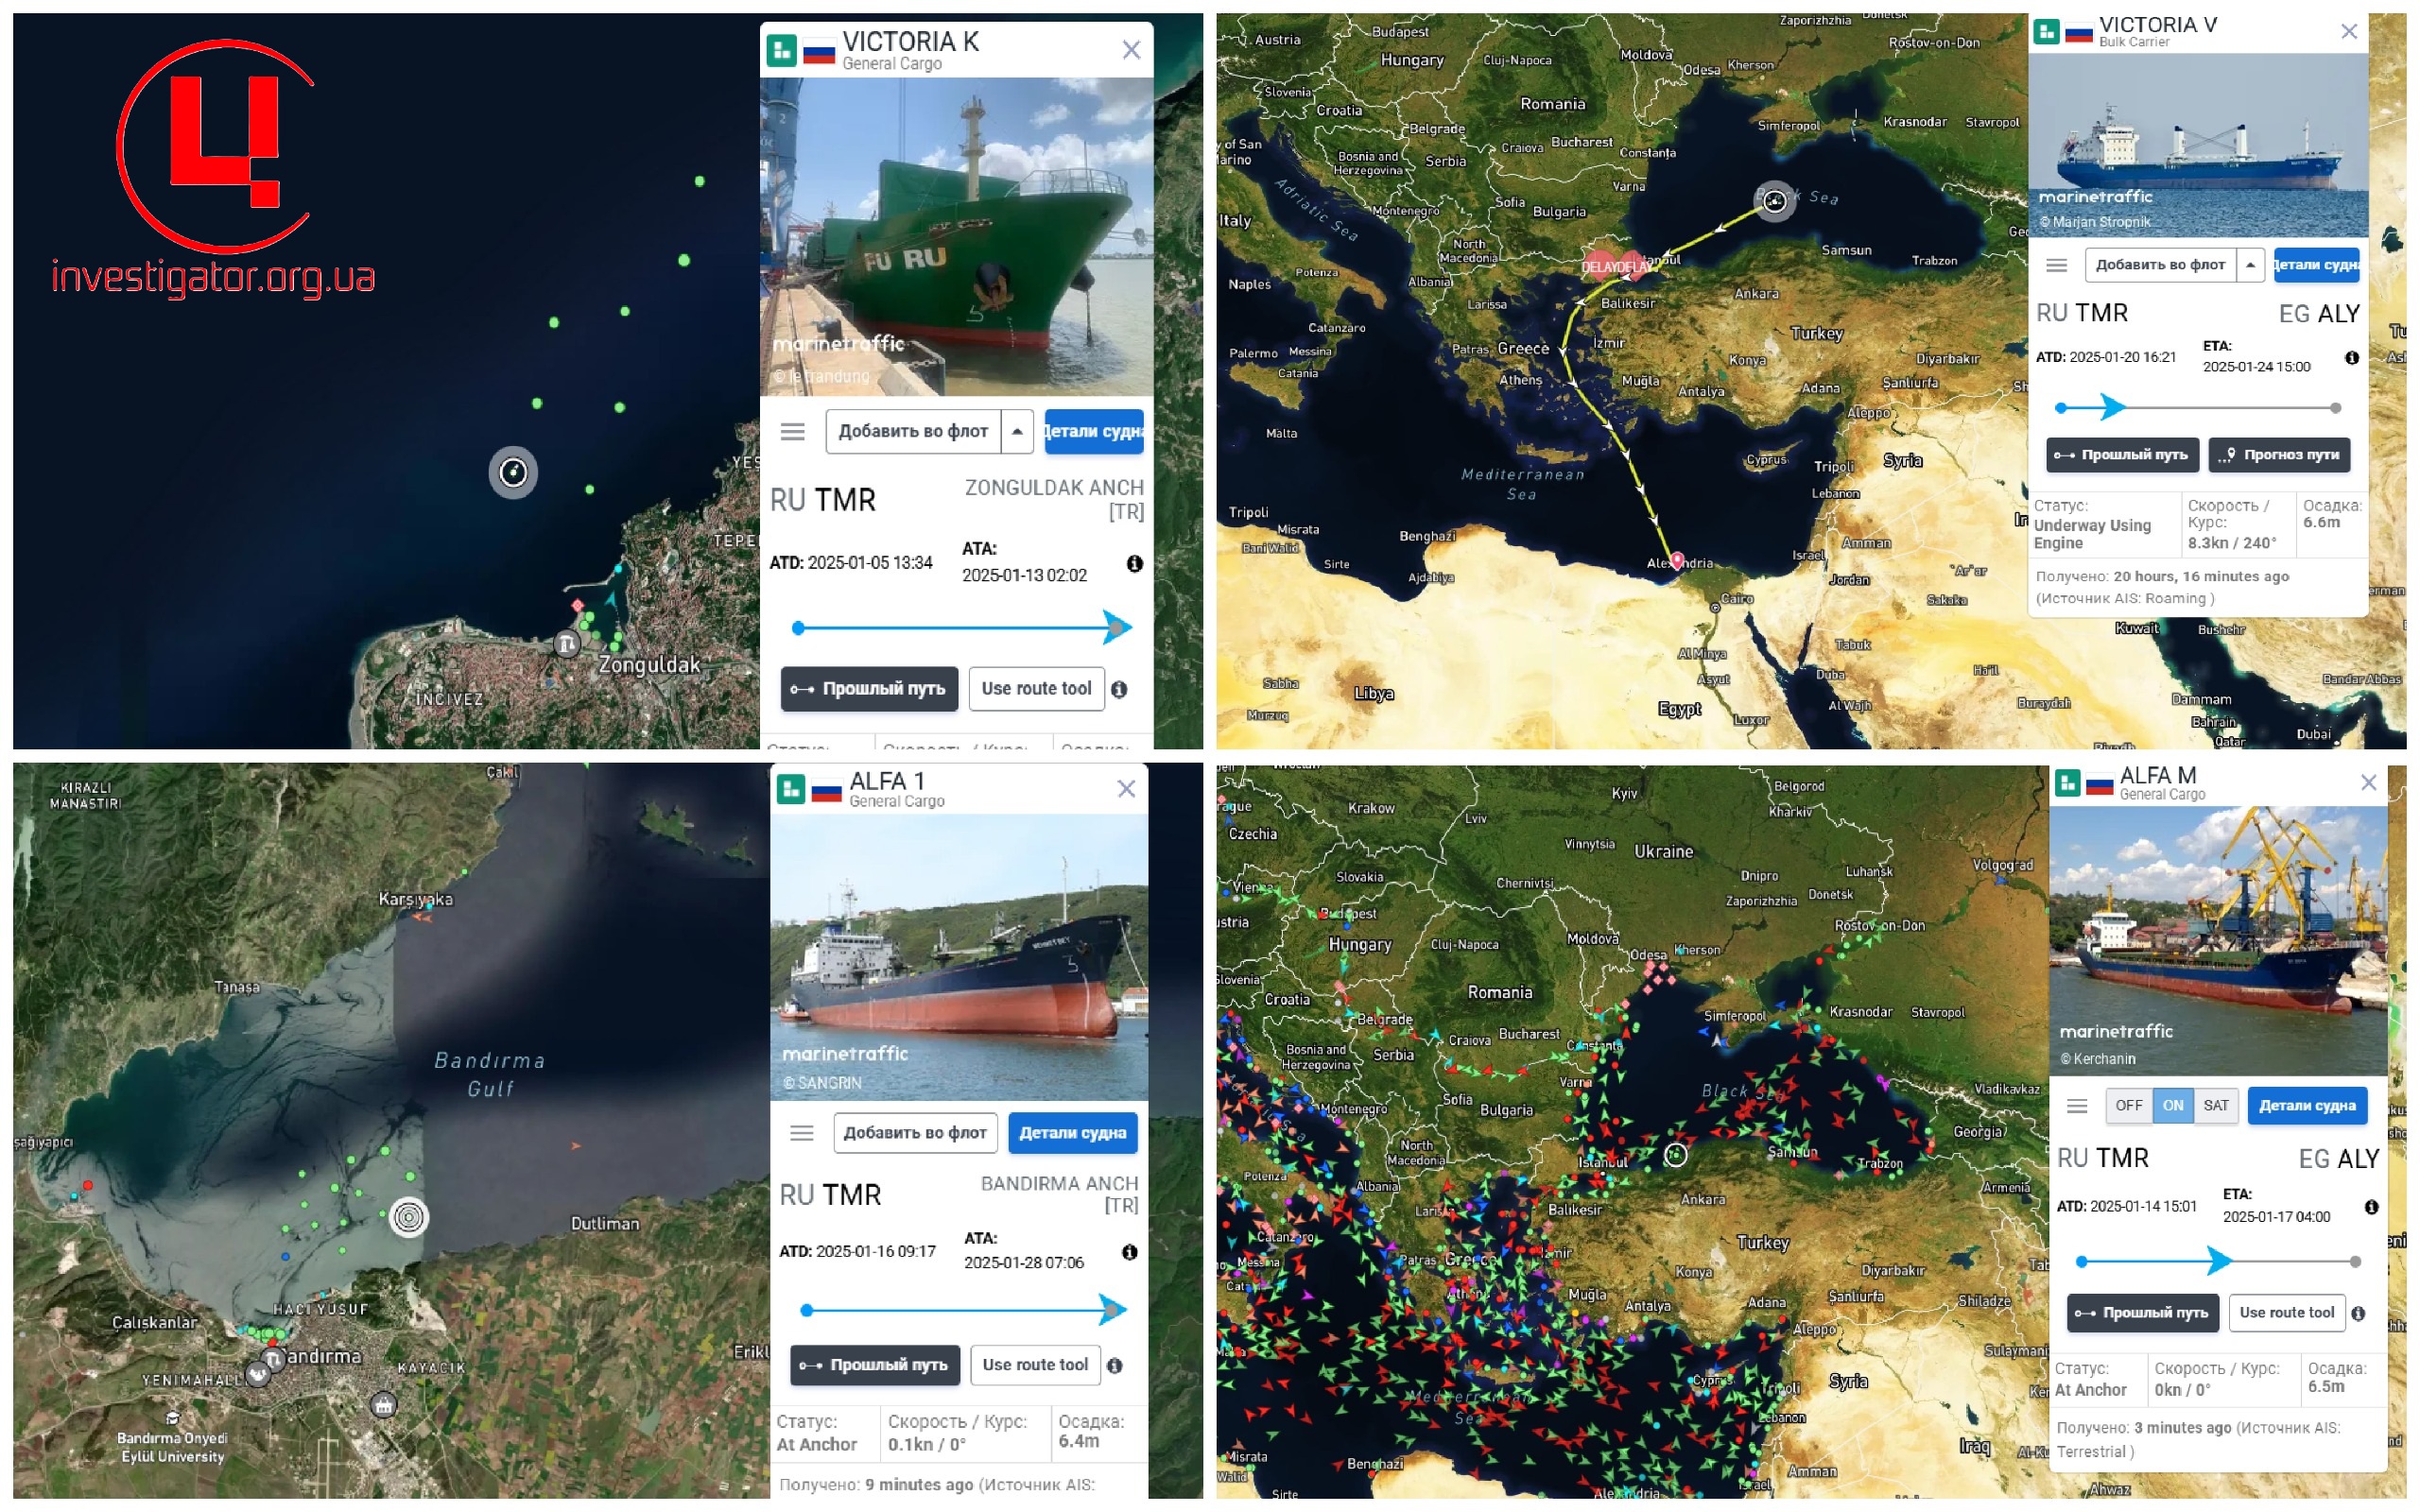Click anchored ALFA 1 marker in Bandirma Gulf
The width and height of the screenshot is (2420, 1512).
tap(408, 1217)
